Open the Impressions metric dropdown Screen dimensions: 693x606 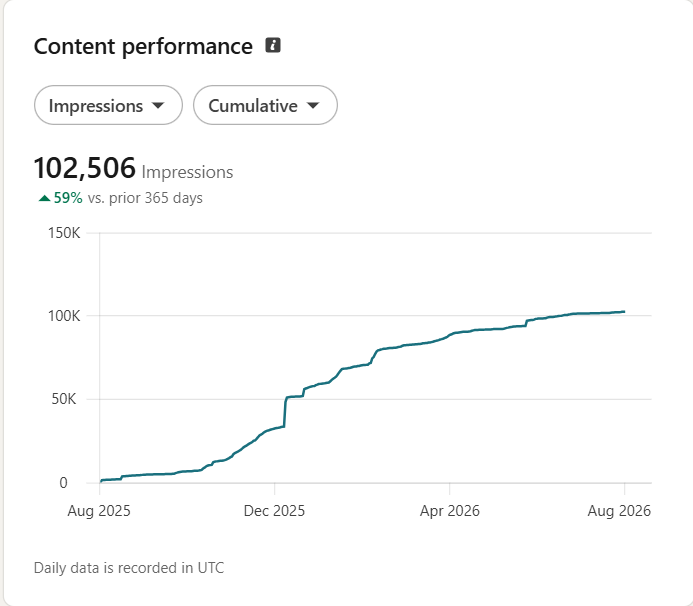(108, 105)
